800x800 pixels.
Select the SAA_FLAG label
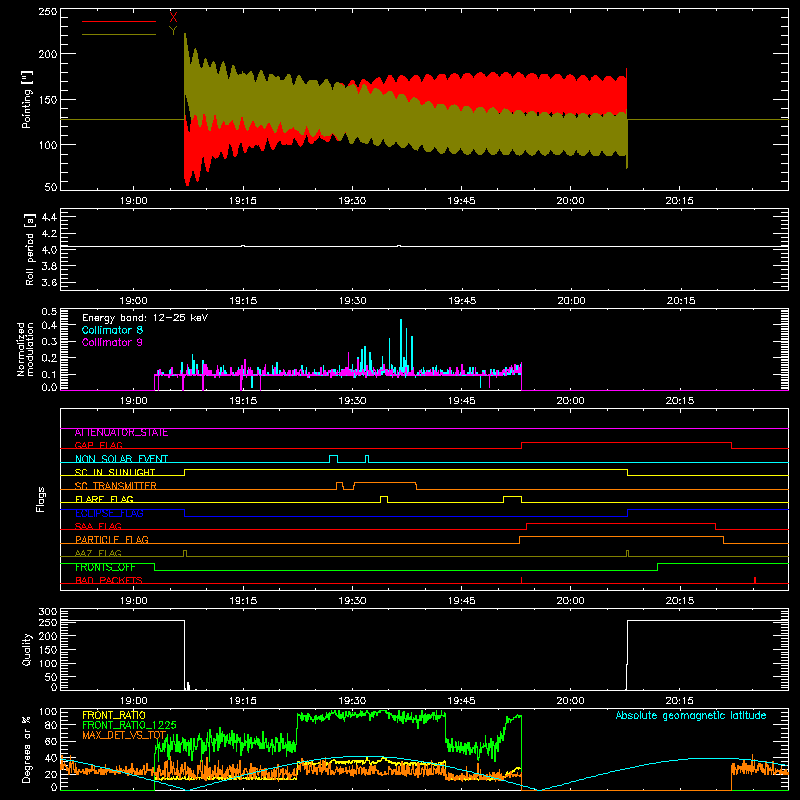(x=98, y=526)
